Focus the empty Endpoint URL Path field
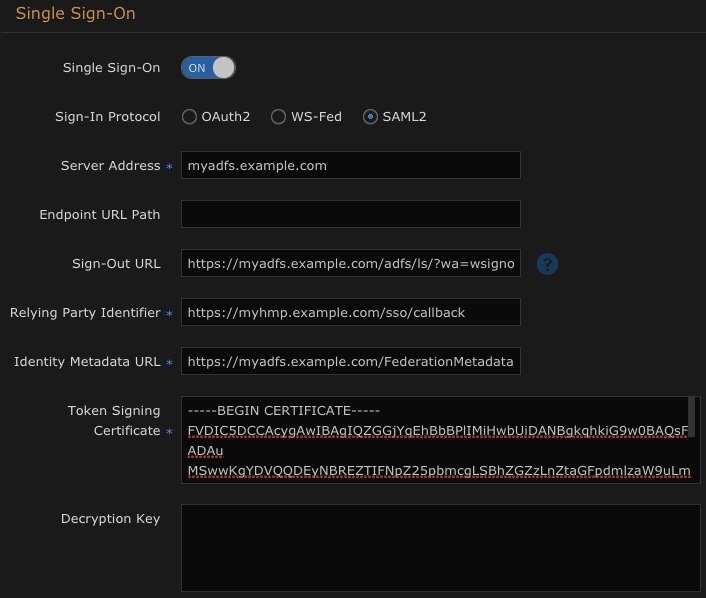The image size is (706, 598). [350, 214]
